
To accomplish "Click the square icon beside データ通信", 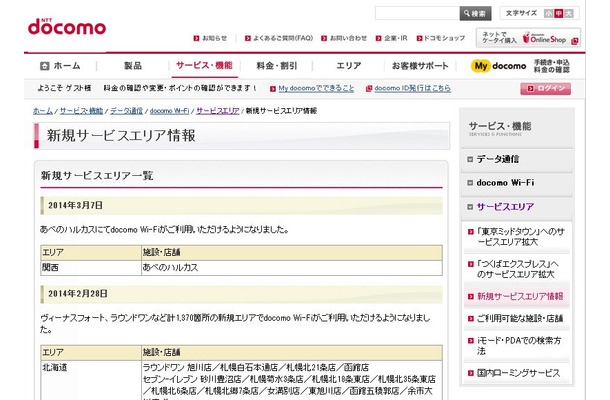I will tap(470, 159).
